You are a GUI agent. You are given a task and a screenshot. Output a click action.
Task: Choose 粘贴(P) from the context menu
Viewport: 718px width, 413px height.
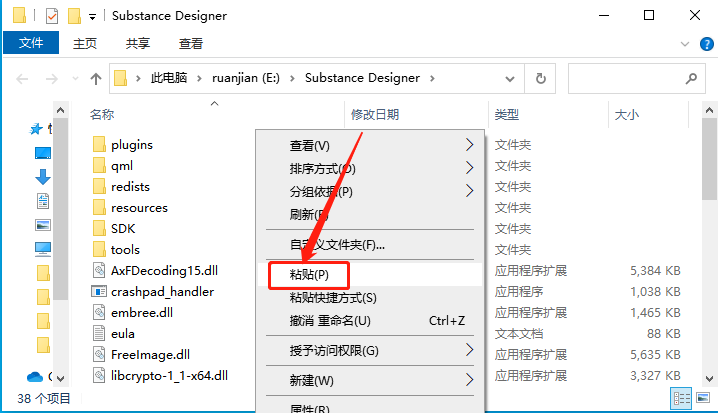tap(370, 274)
